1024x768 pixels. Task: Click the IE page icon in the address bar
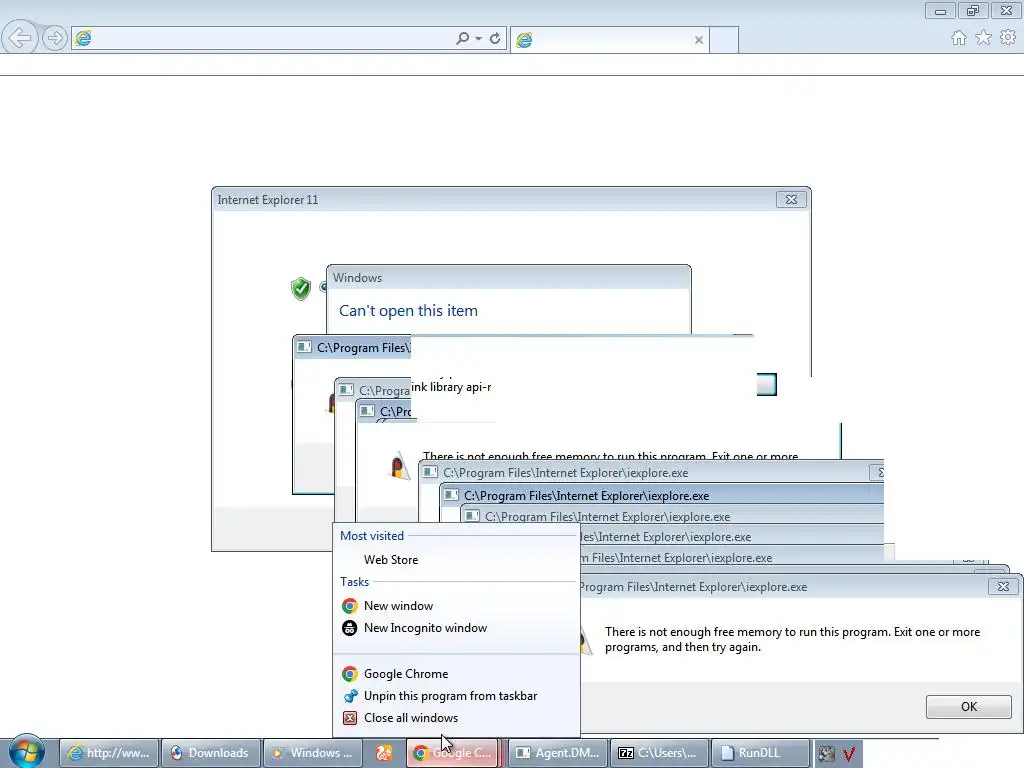tap(84, 39)
